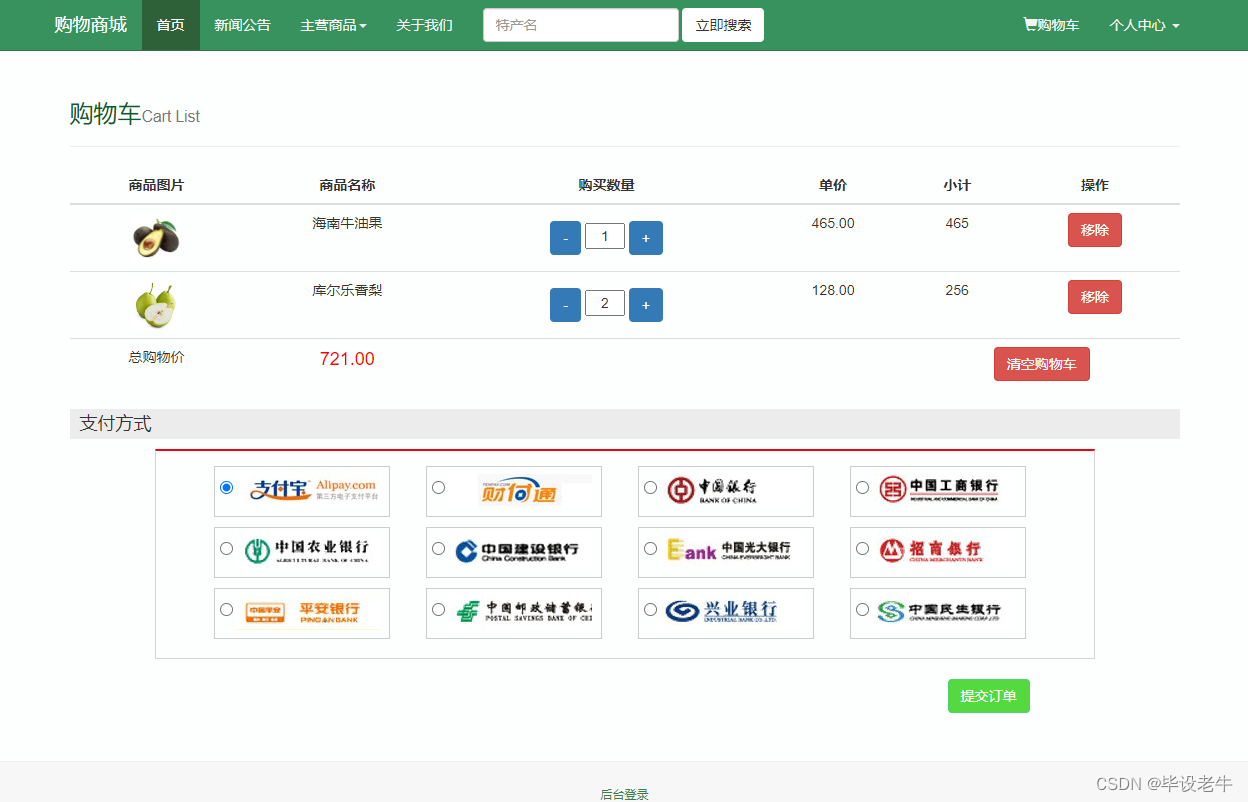Click the quantity field for 库尔乐香梨
Screen dimensions: 1248x802
pos(605,303)
